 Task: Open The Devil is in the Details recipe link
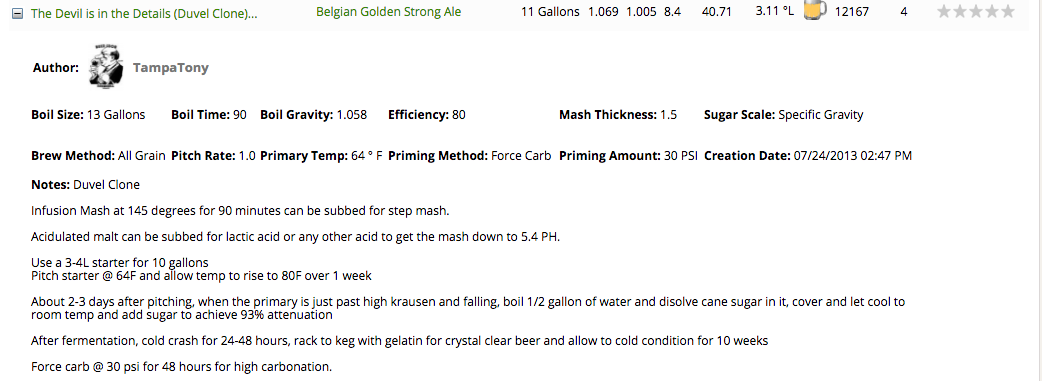click(x=144, y=13)
